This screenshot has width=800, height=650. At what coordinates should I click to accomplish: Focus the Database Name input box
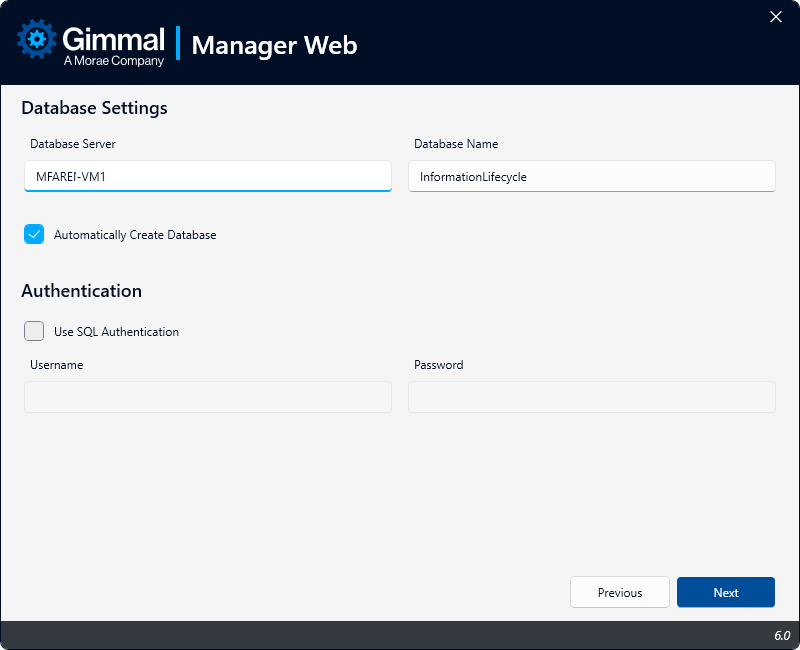pos(592,176)
